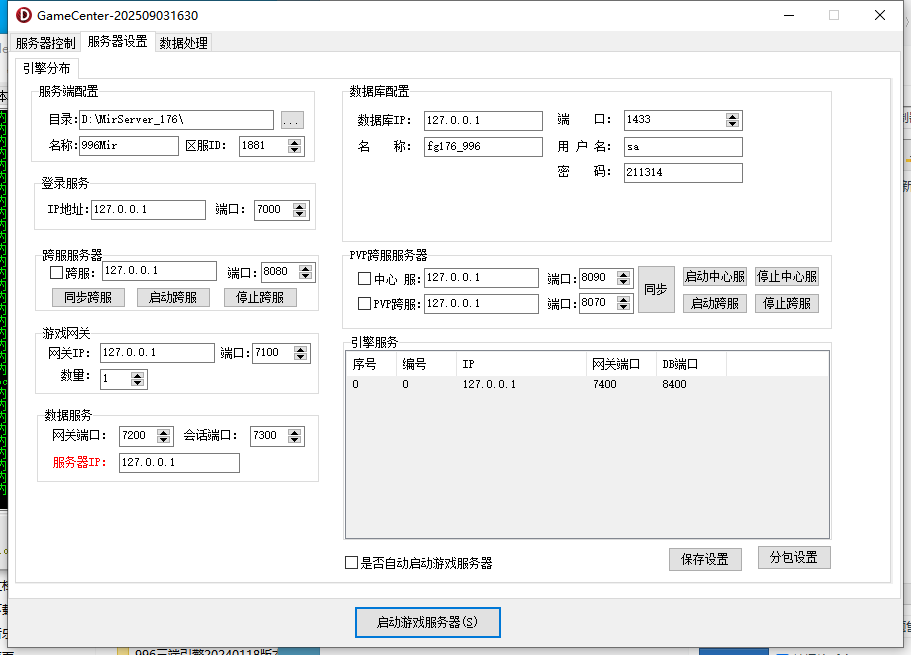Increase the gateway 数量 value
Image resolution: width=911 pixels, height=655 pixels.
(138, 376)
